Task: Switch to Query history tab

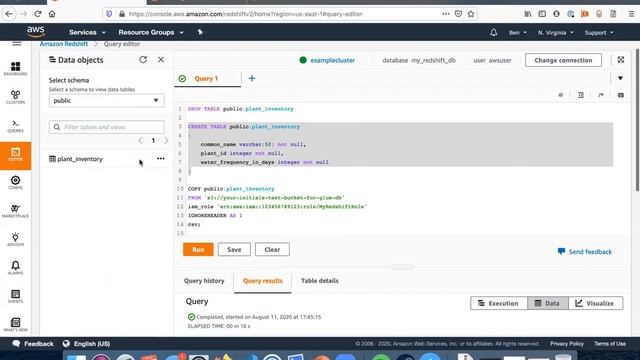Action: pyautogui.click(x=204, y=281)
